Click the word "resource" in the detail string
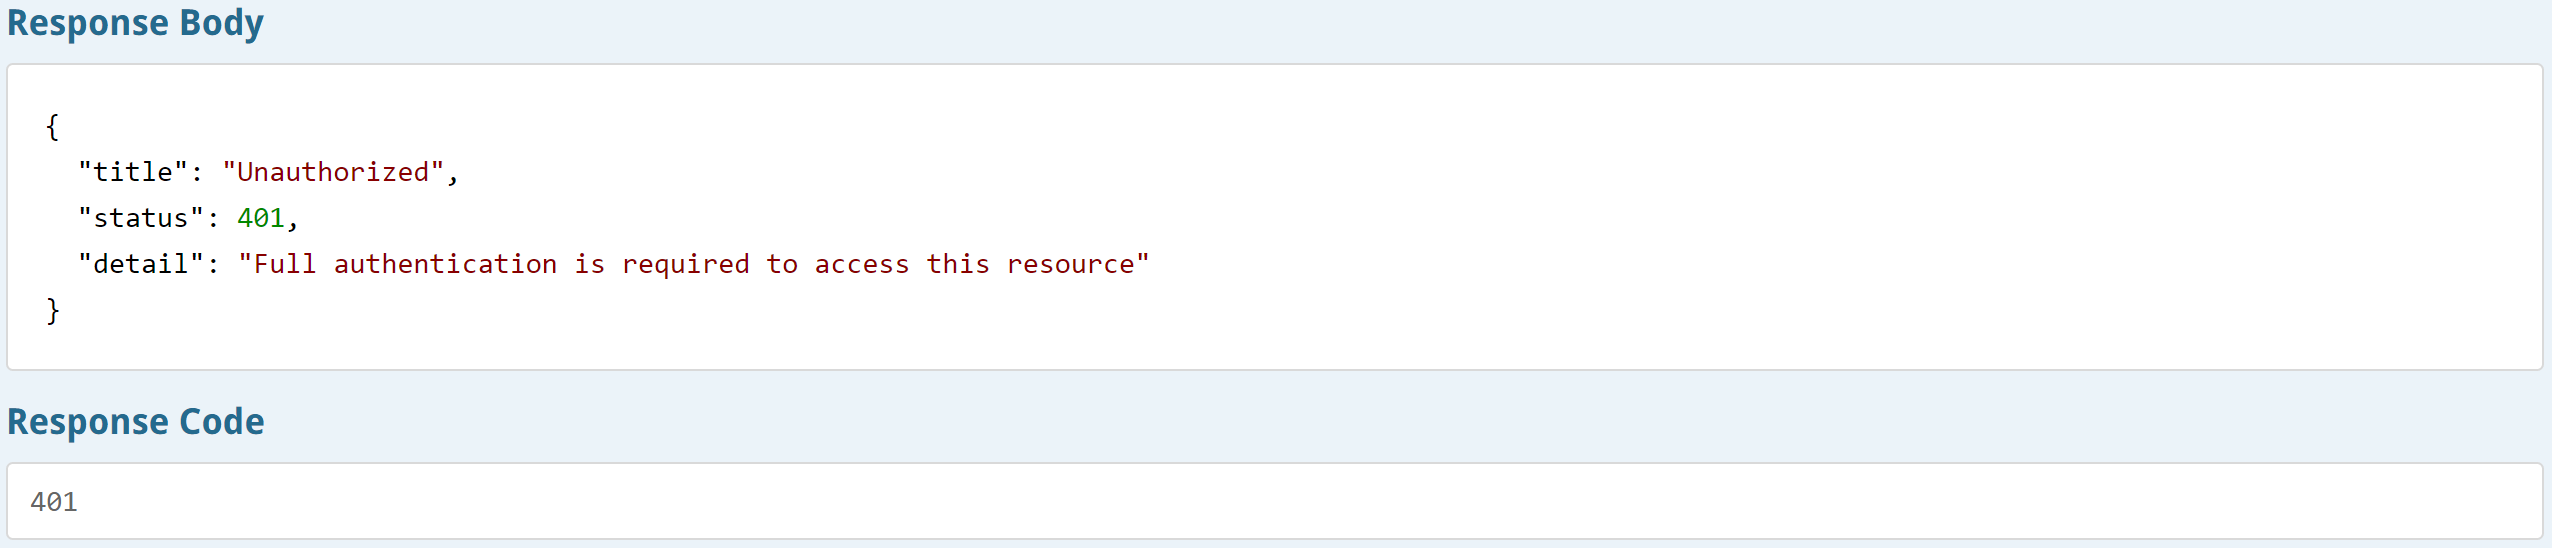 [1070, 265]
